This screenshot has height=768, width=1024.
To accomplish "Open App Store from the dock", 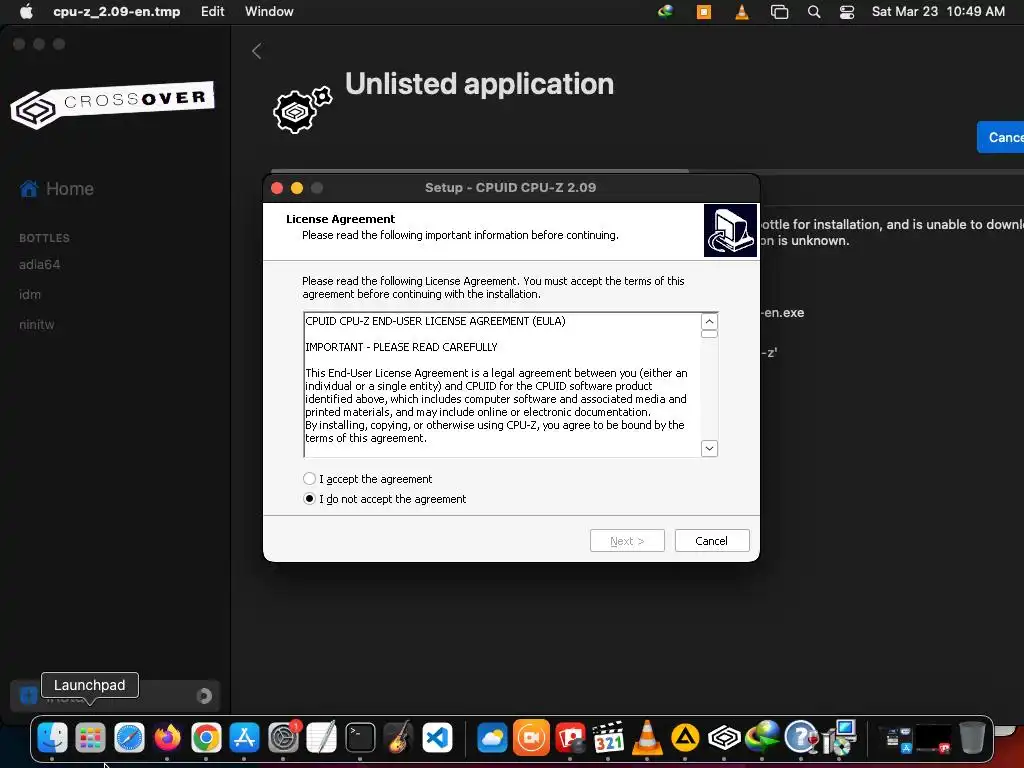I will (244, 738).
